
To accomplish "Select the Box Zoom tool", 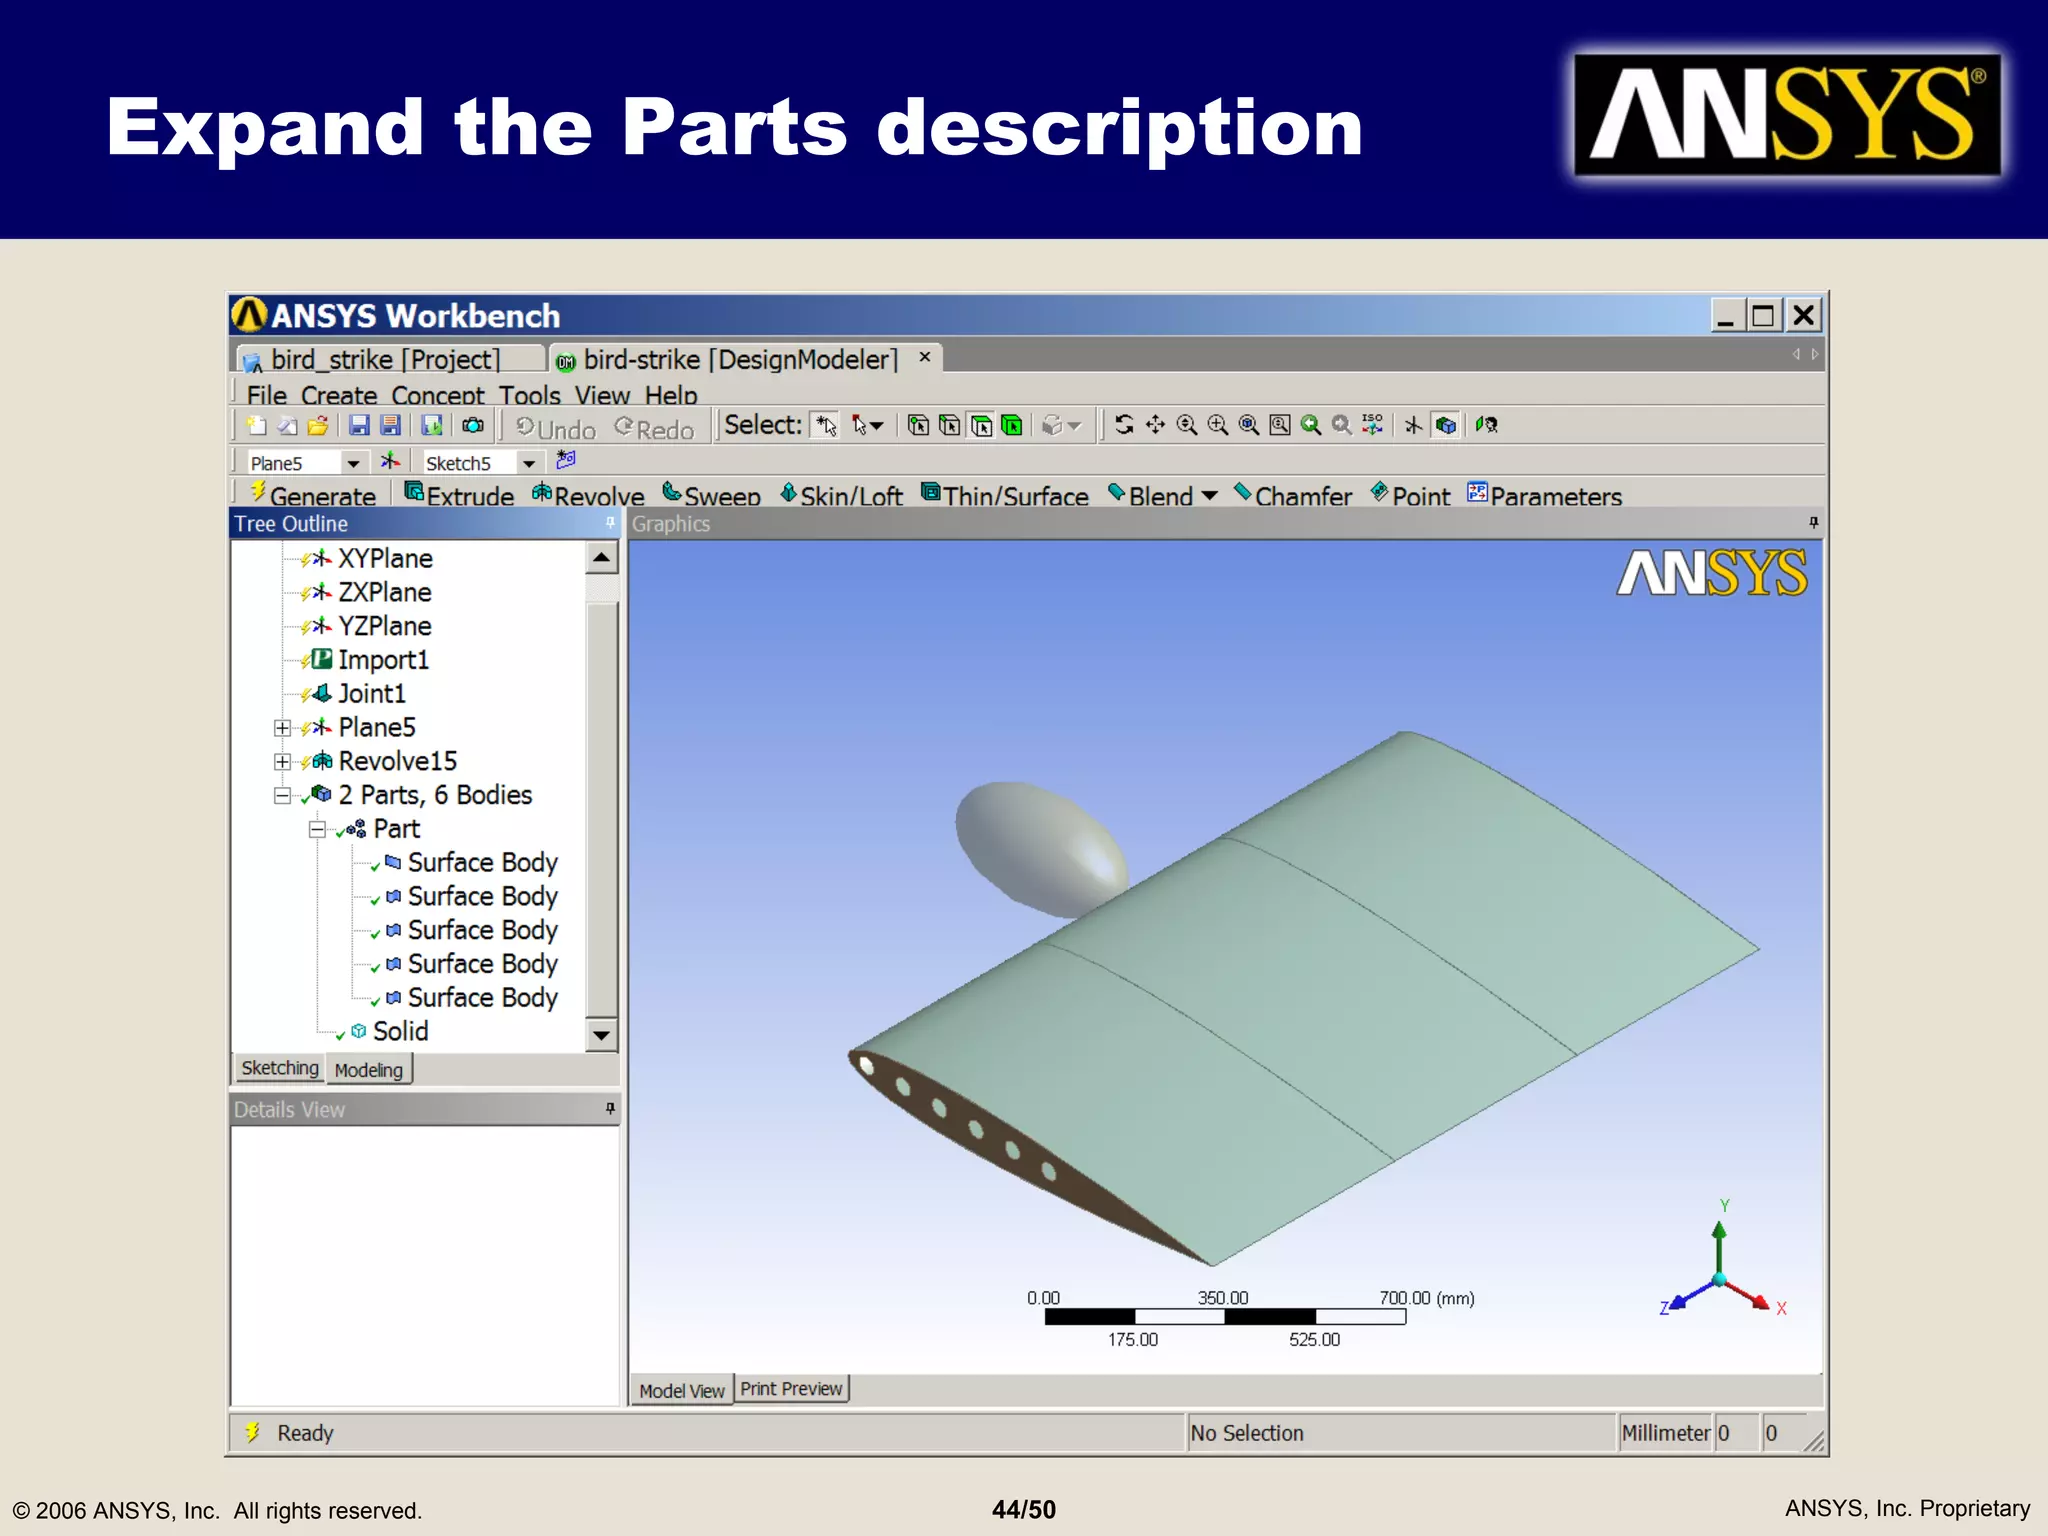I will pyautogui.click(x=1217, y=425).
